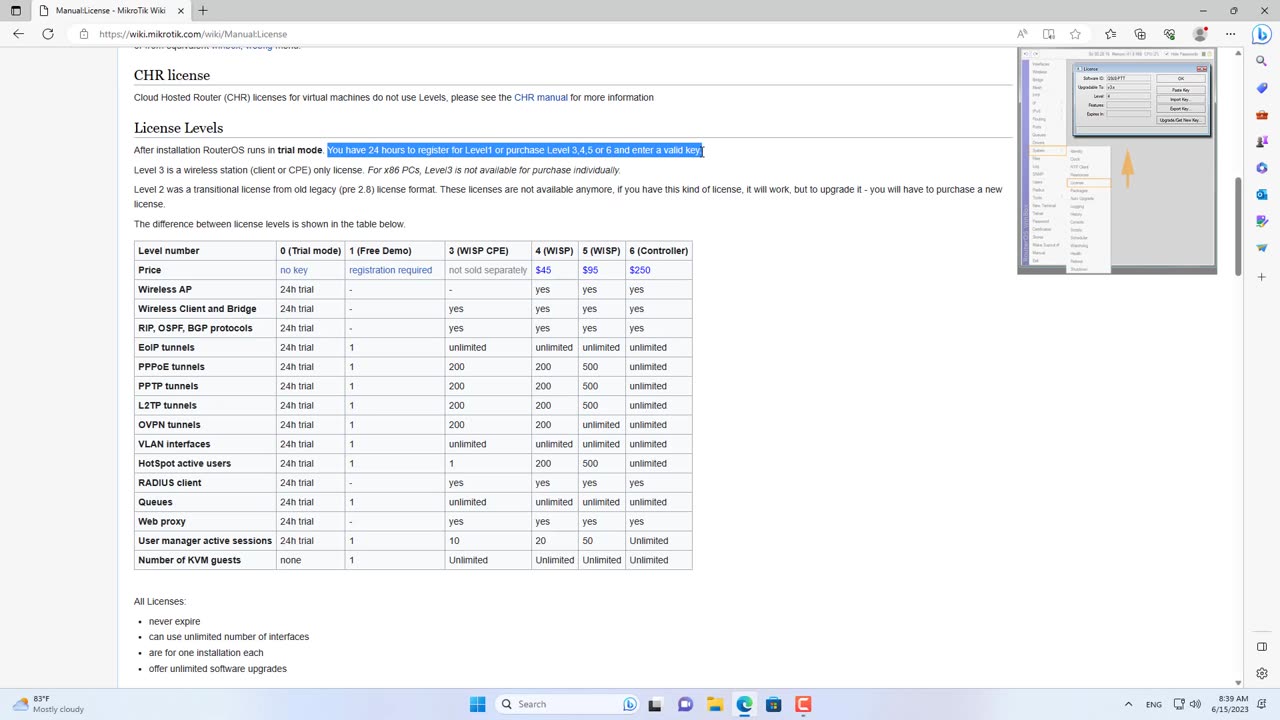View site information lock icon
This screenshot has width=1280, height=720.
click(84, 34)
